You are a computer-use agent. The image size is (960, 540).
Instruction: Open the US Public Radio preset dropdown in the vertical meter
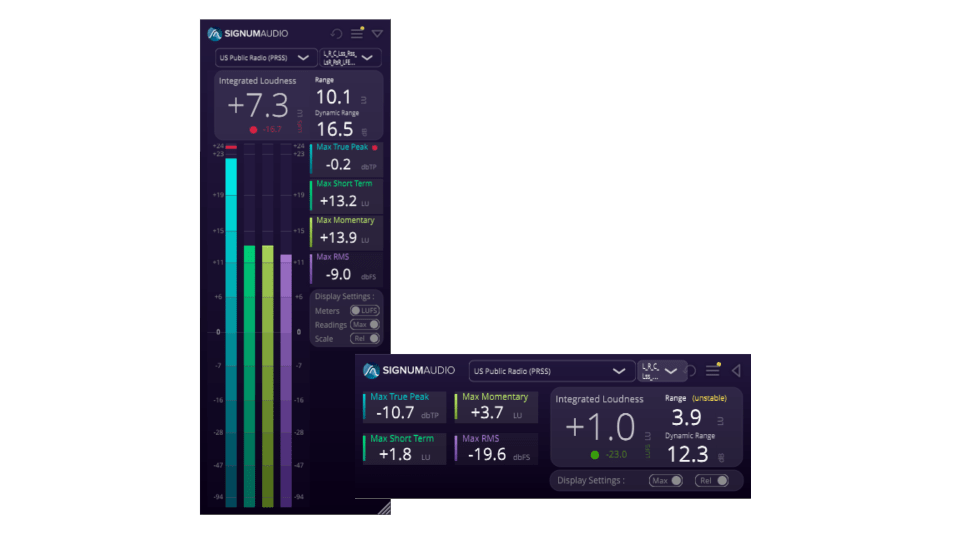click(x=265, y=58)
